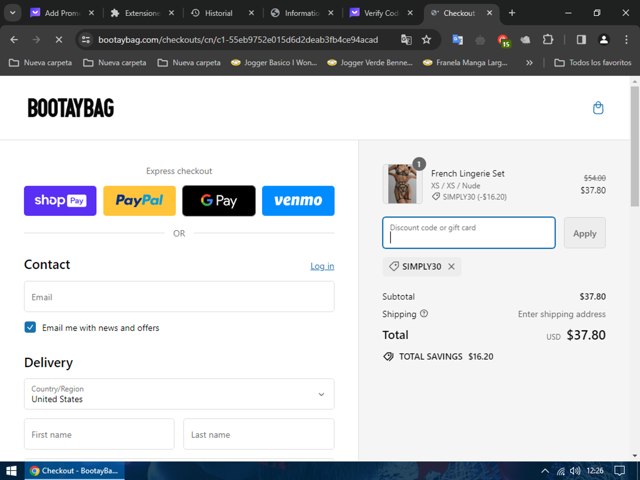Toggle the browser side panel
This screenshot has height=480, width=640.
581,40
